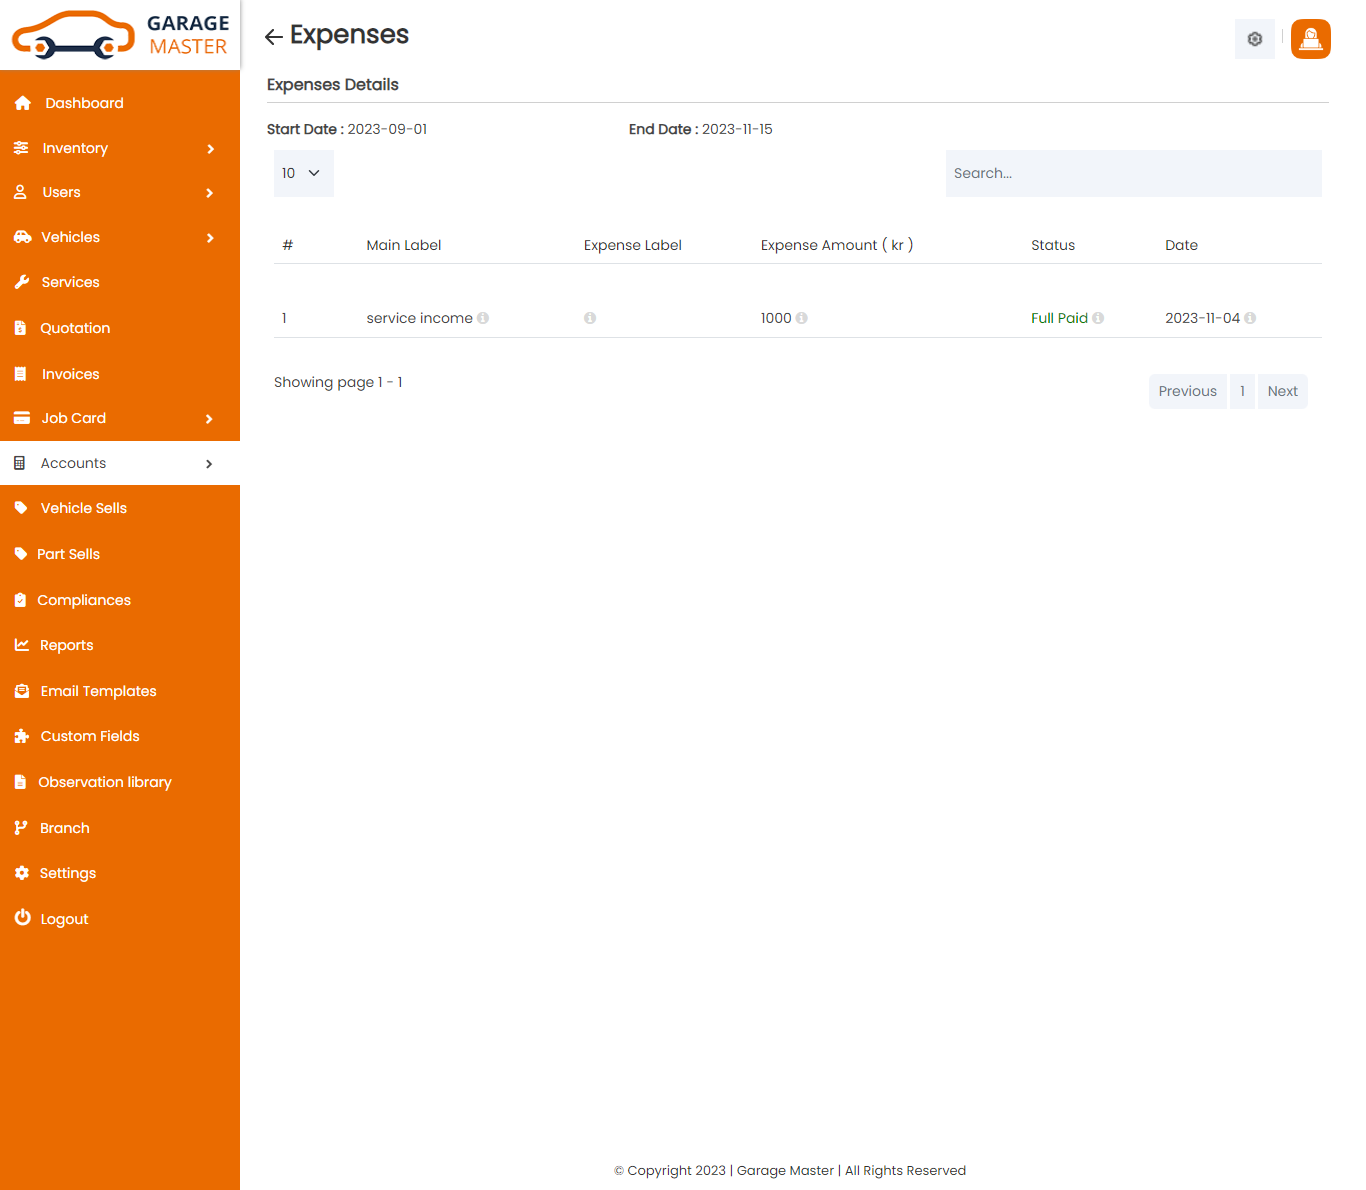The image size is (1366, 1190).
Task: Select Vehicle Sells in the sidebar
Action: click(83, 508)
